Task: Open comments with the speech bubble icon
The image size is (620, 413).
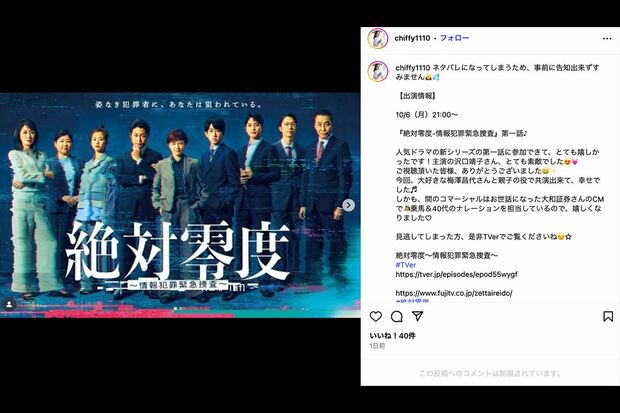Action: click(x=397, y=316)
